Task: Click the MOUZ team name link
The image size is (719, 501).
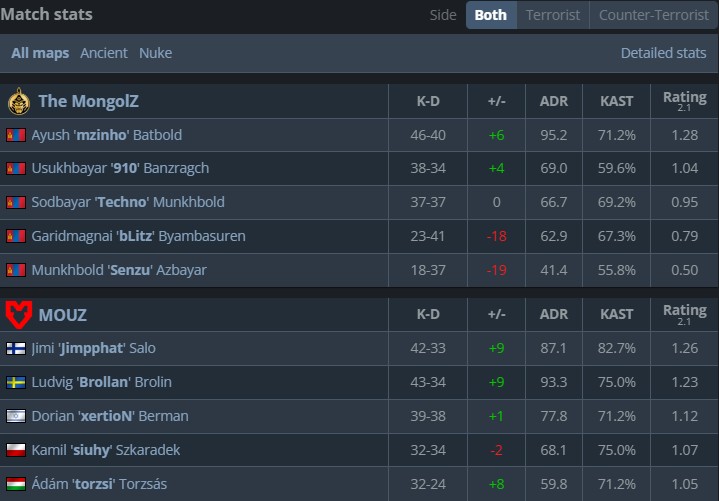Action: [x=62, y=315]
